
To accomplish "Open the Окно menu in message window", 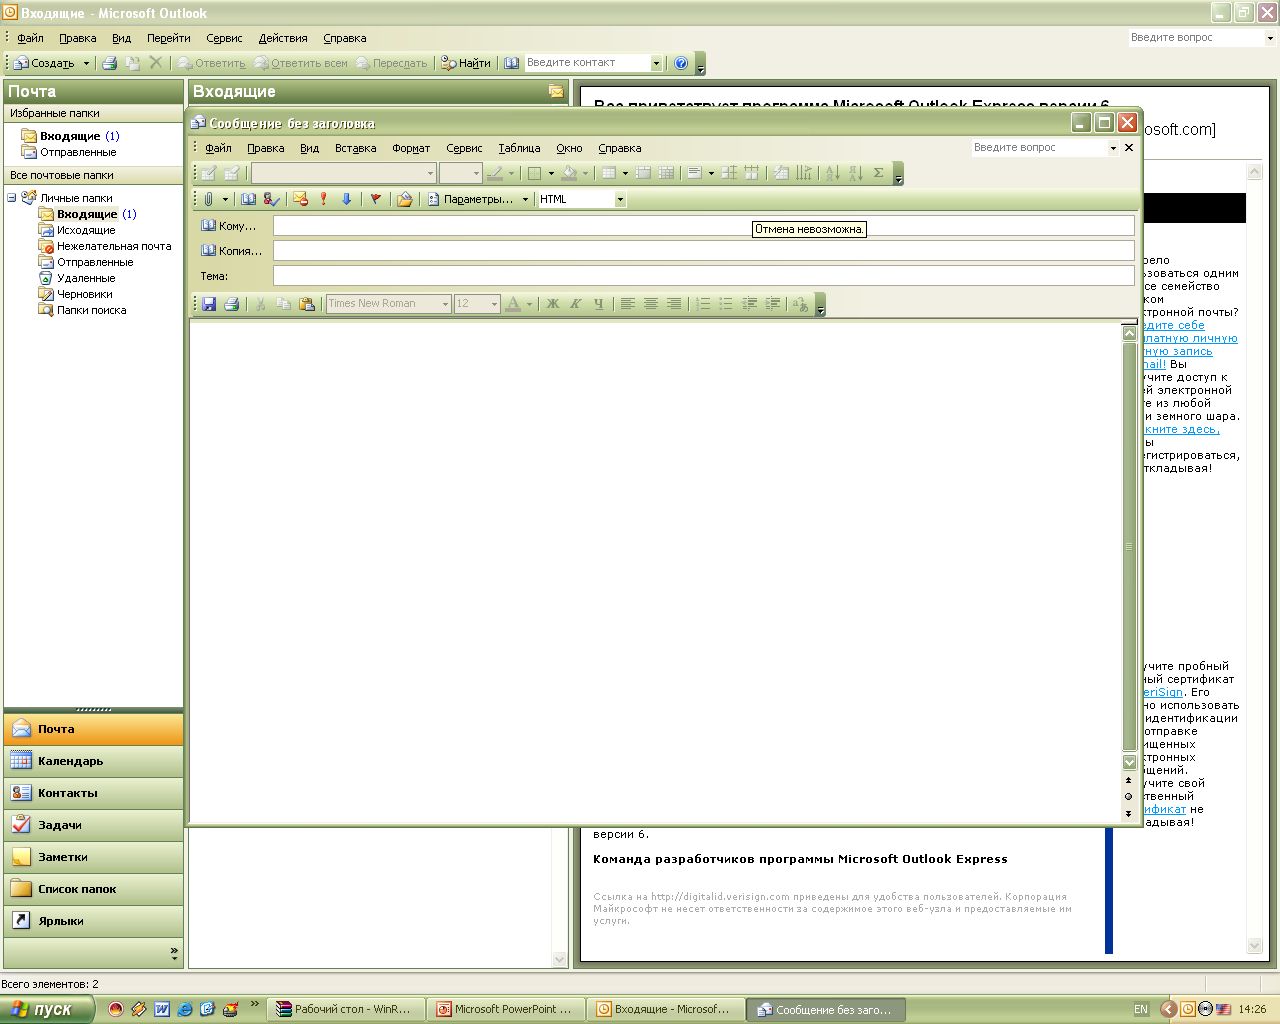I will (x=569, y=148).
